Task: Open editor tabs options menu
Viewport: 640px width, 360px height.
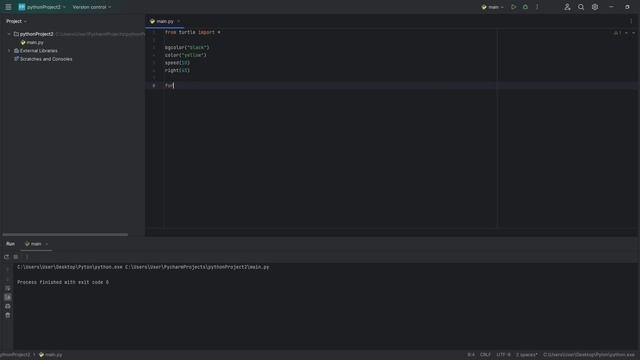Action: (631, 21)
